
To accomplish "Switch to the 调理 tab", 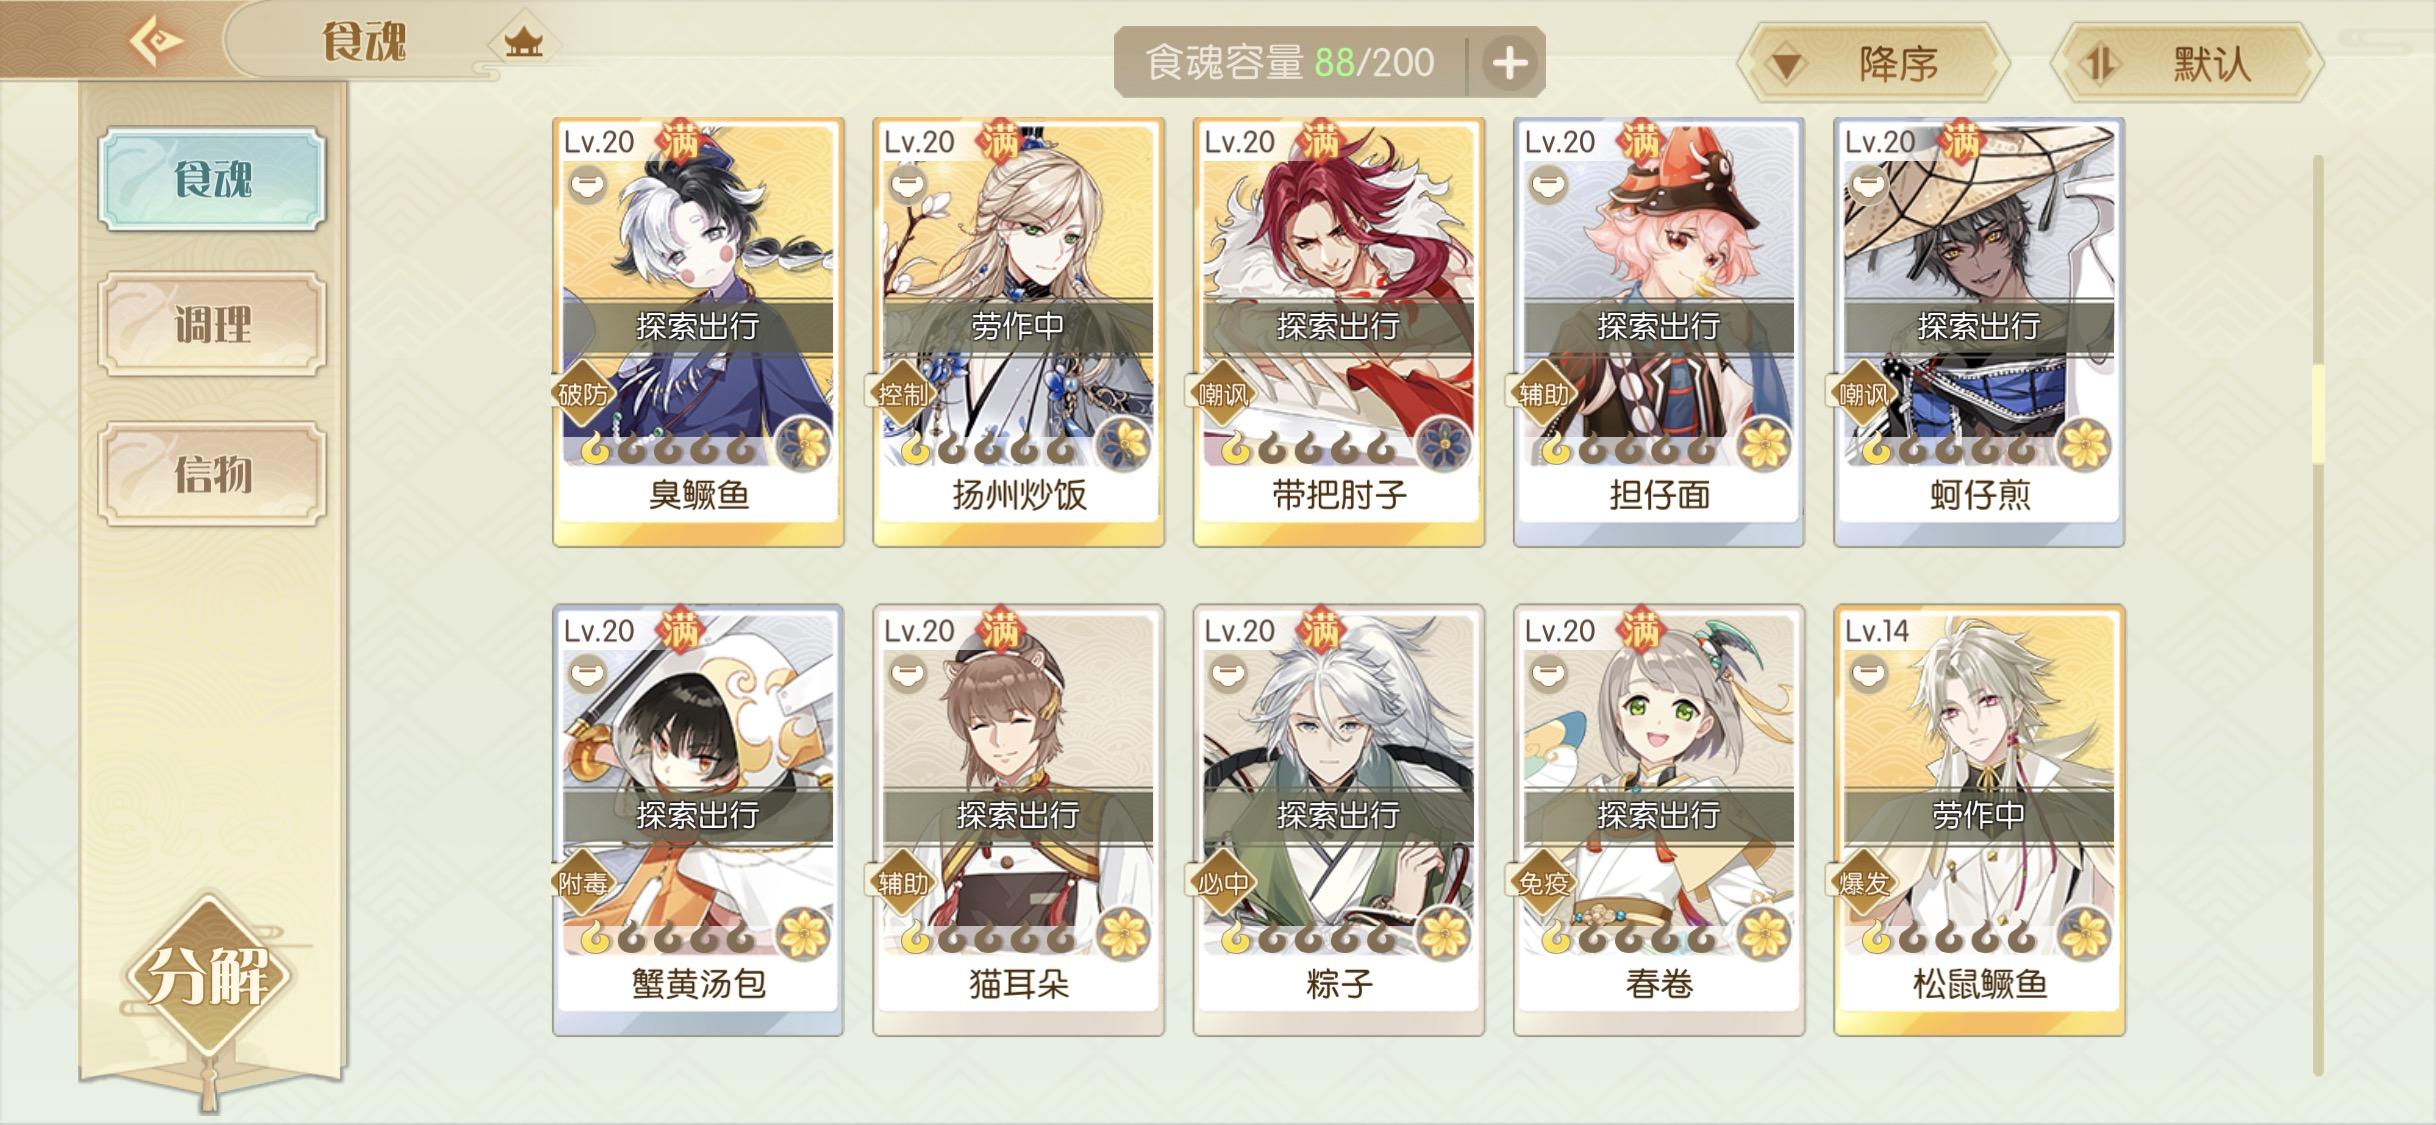I will pyautogui.click(x=212, y=325).
